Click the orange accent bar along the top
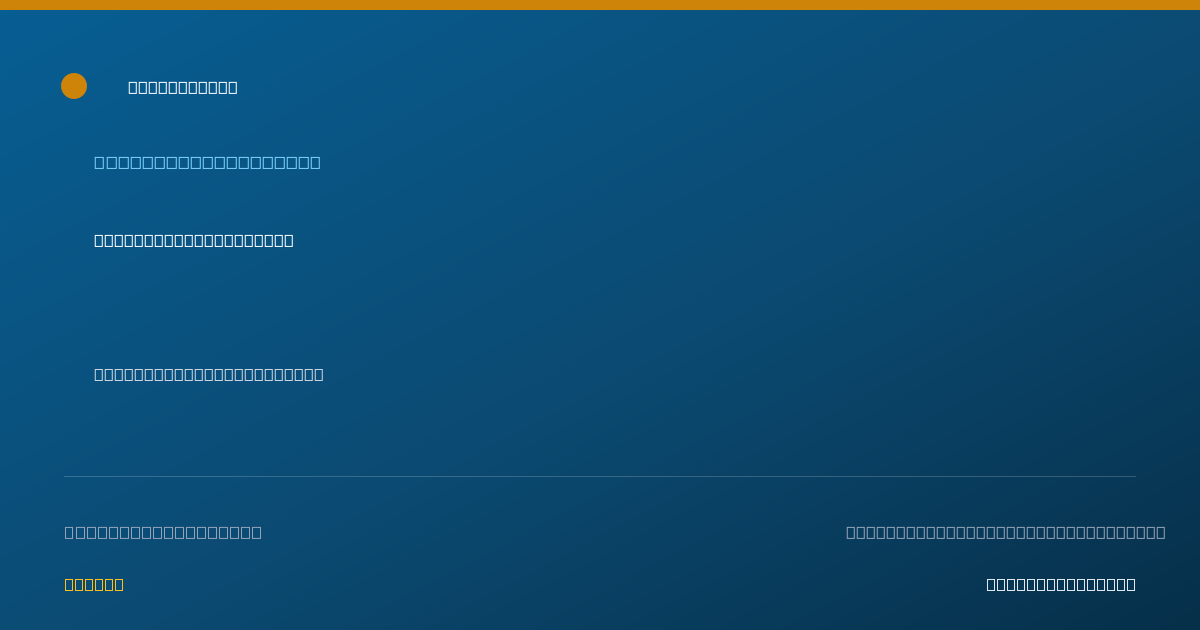 (x=600, y=5)
